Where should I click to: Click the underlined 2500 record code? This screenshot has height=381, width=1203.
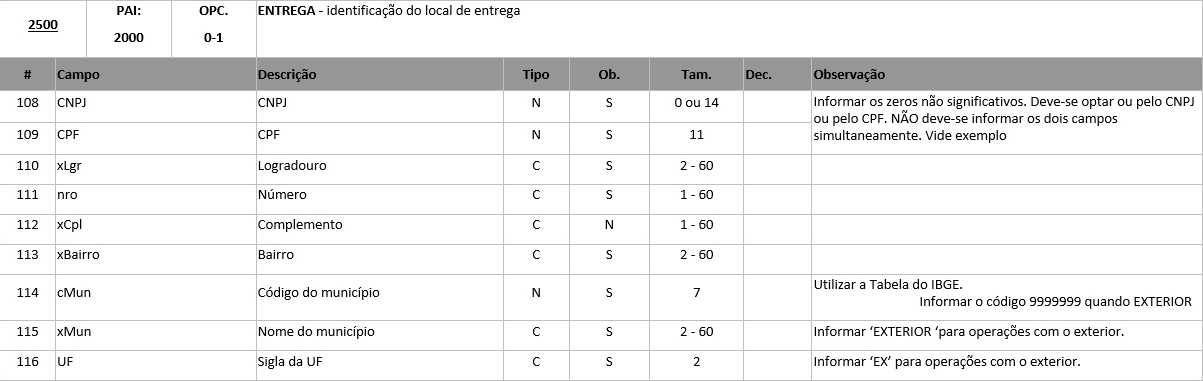42,26
